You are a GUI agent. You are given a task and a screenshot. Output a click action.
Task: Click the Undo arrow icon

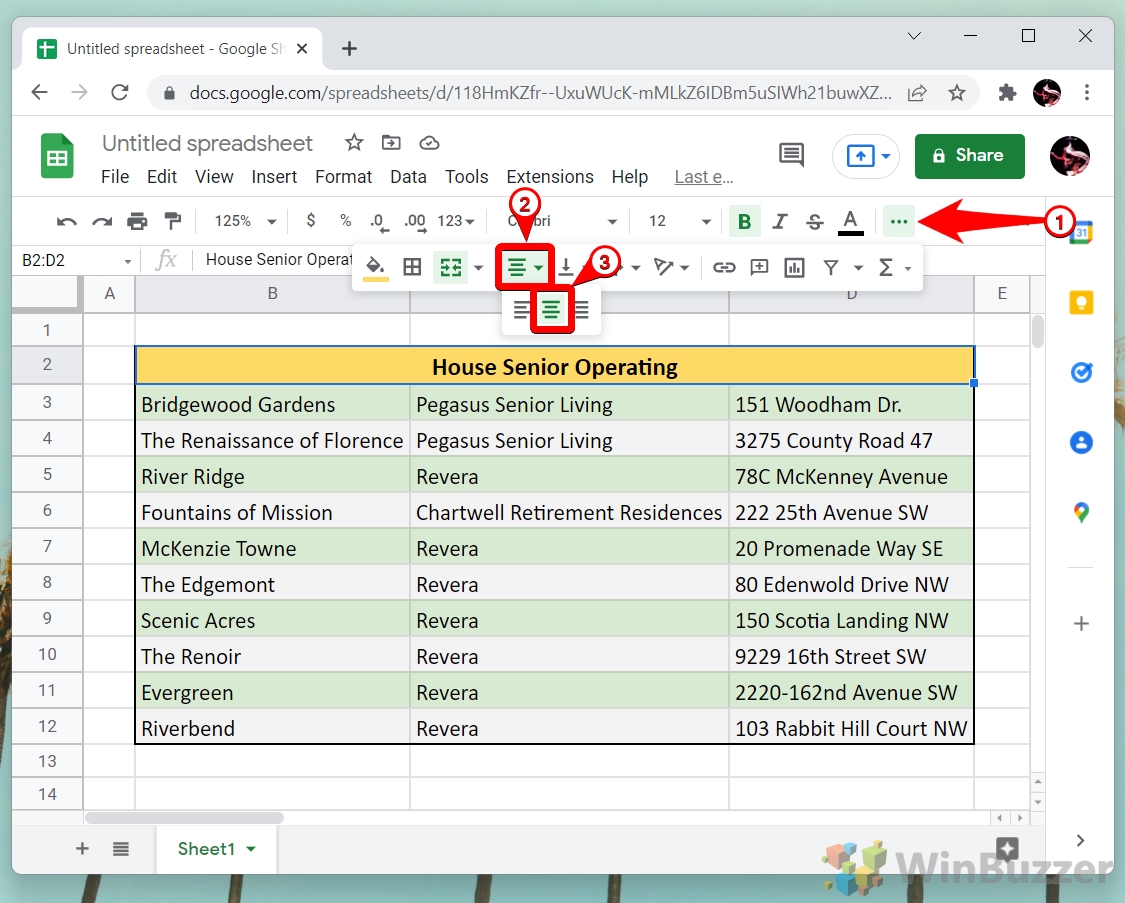click(66, 222)
